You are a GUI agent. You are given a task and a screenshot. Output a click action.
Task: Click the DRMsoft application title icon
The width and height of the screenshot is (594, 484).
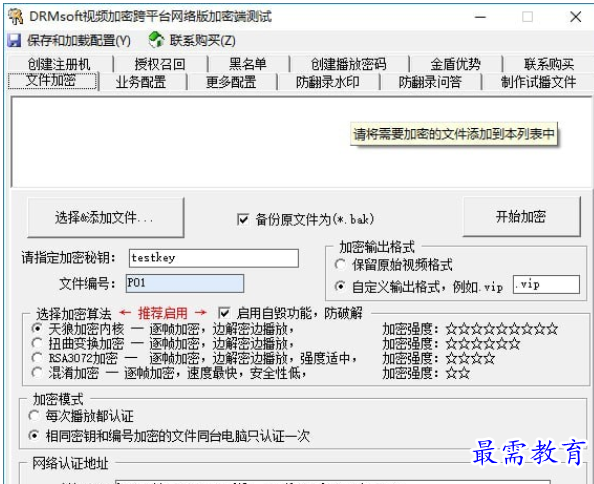click(16, 17)
